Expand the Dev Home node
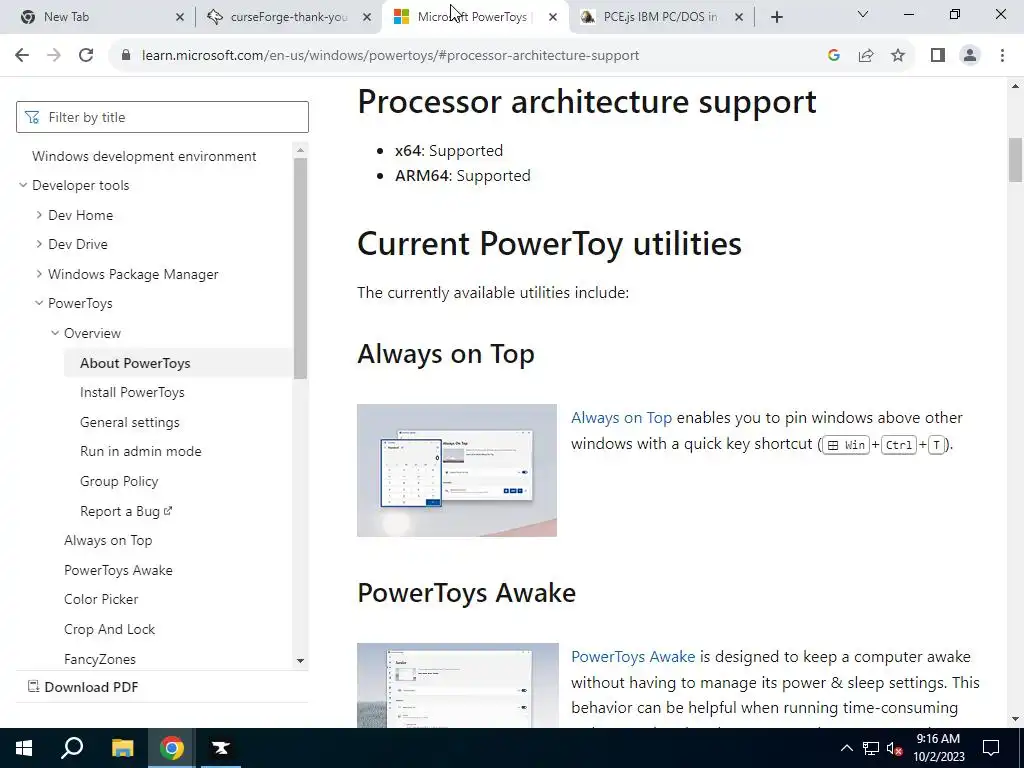 coord(39,215)
